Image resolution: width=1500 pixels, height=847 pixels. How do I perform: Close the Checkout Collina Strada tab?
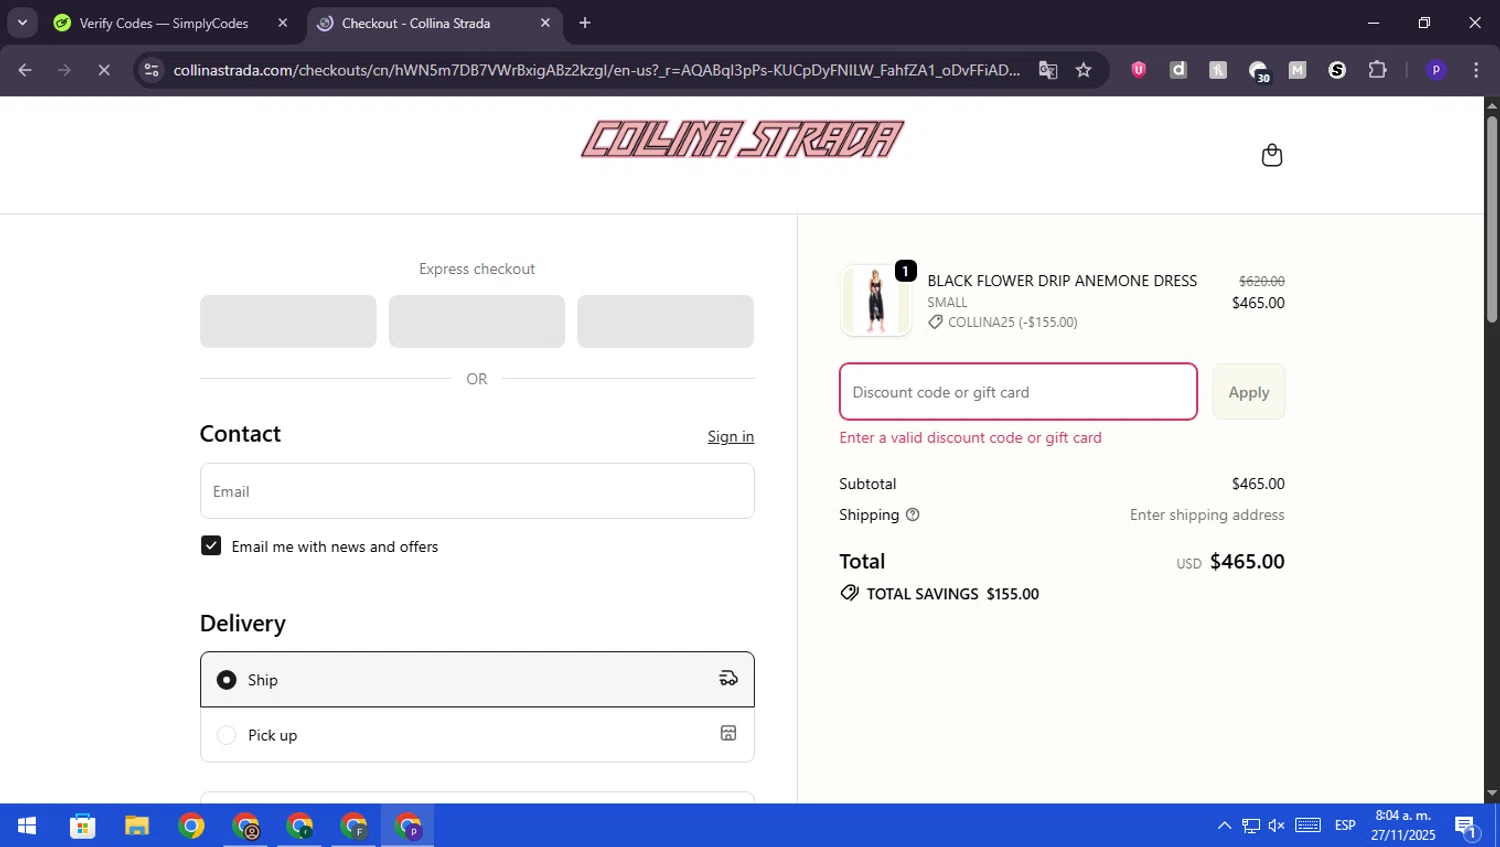point(545,23)
